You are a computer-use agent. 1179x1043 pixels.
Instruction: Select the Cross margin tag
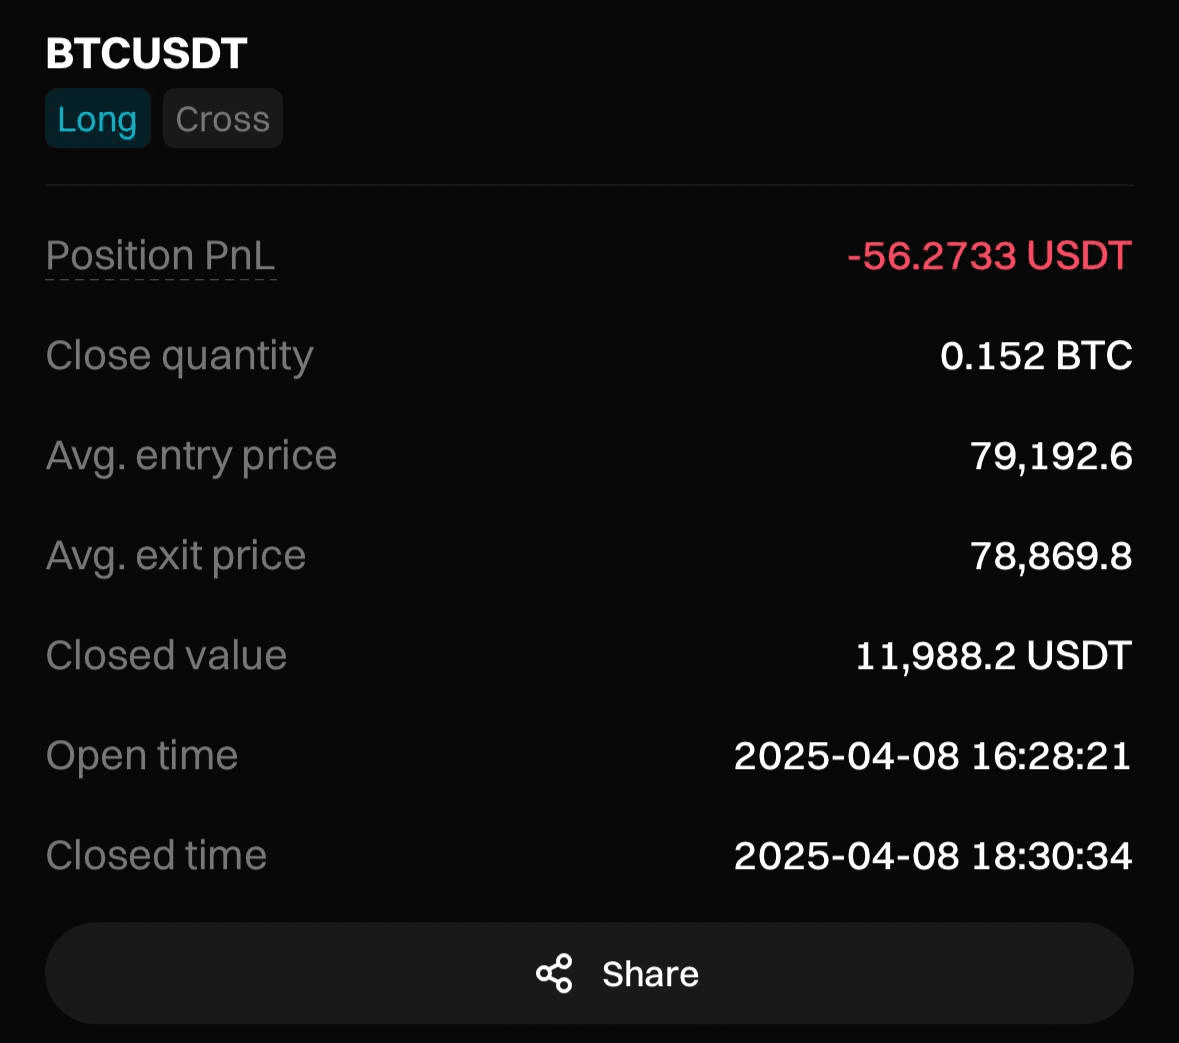coord(222,119)
